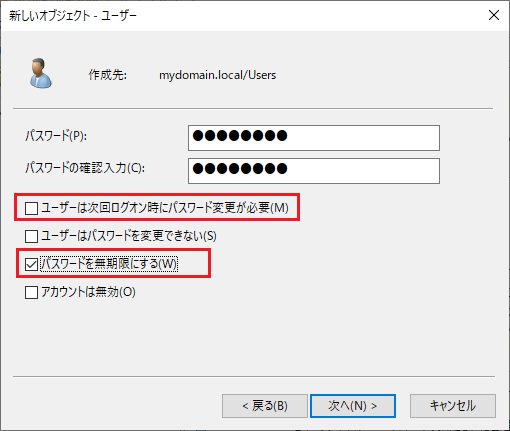Uncheck パスワードを無期限にする checkbox
510x431 pixels.
[x=31, y=264]
